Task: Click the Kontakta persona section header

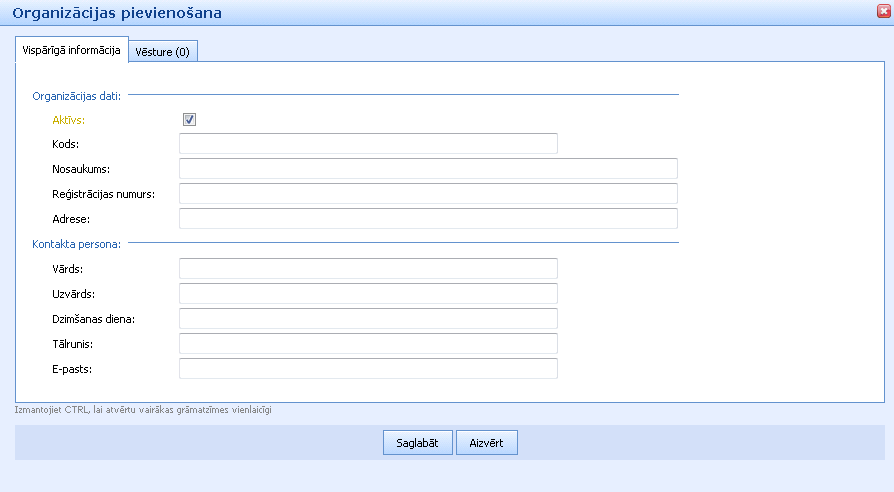Action: click(76, 243)
